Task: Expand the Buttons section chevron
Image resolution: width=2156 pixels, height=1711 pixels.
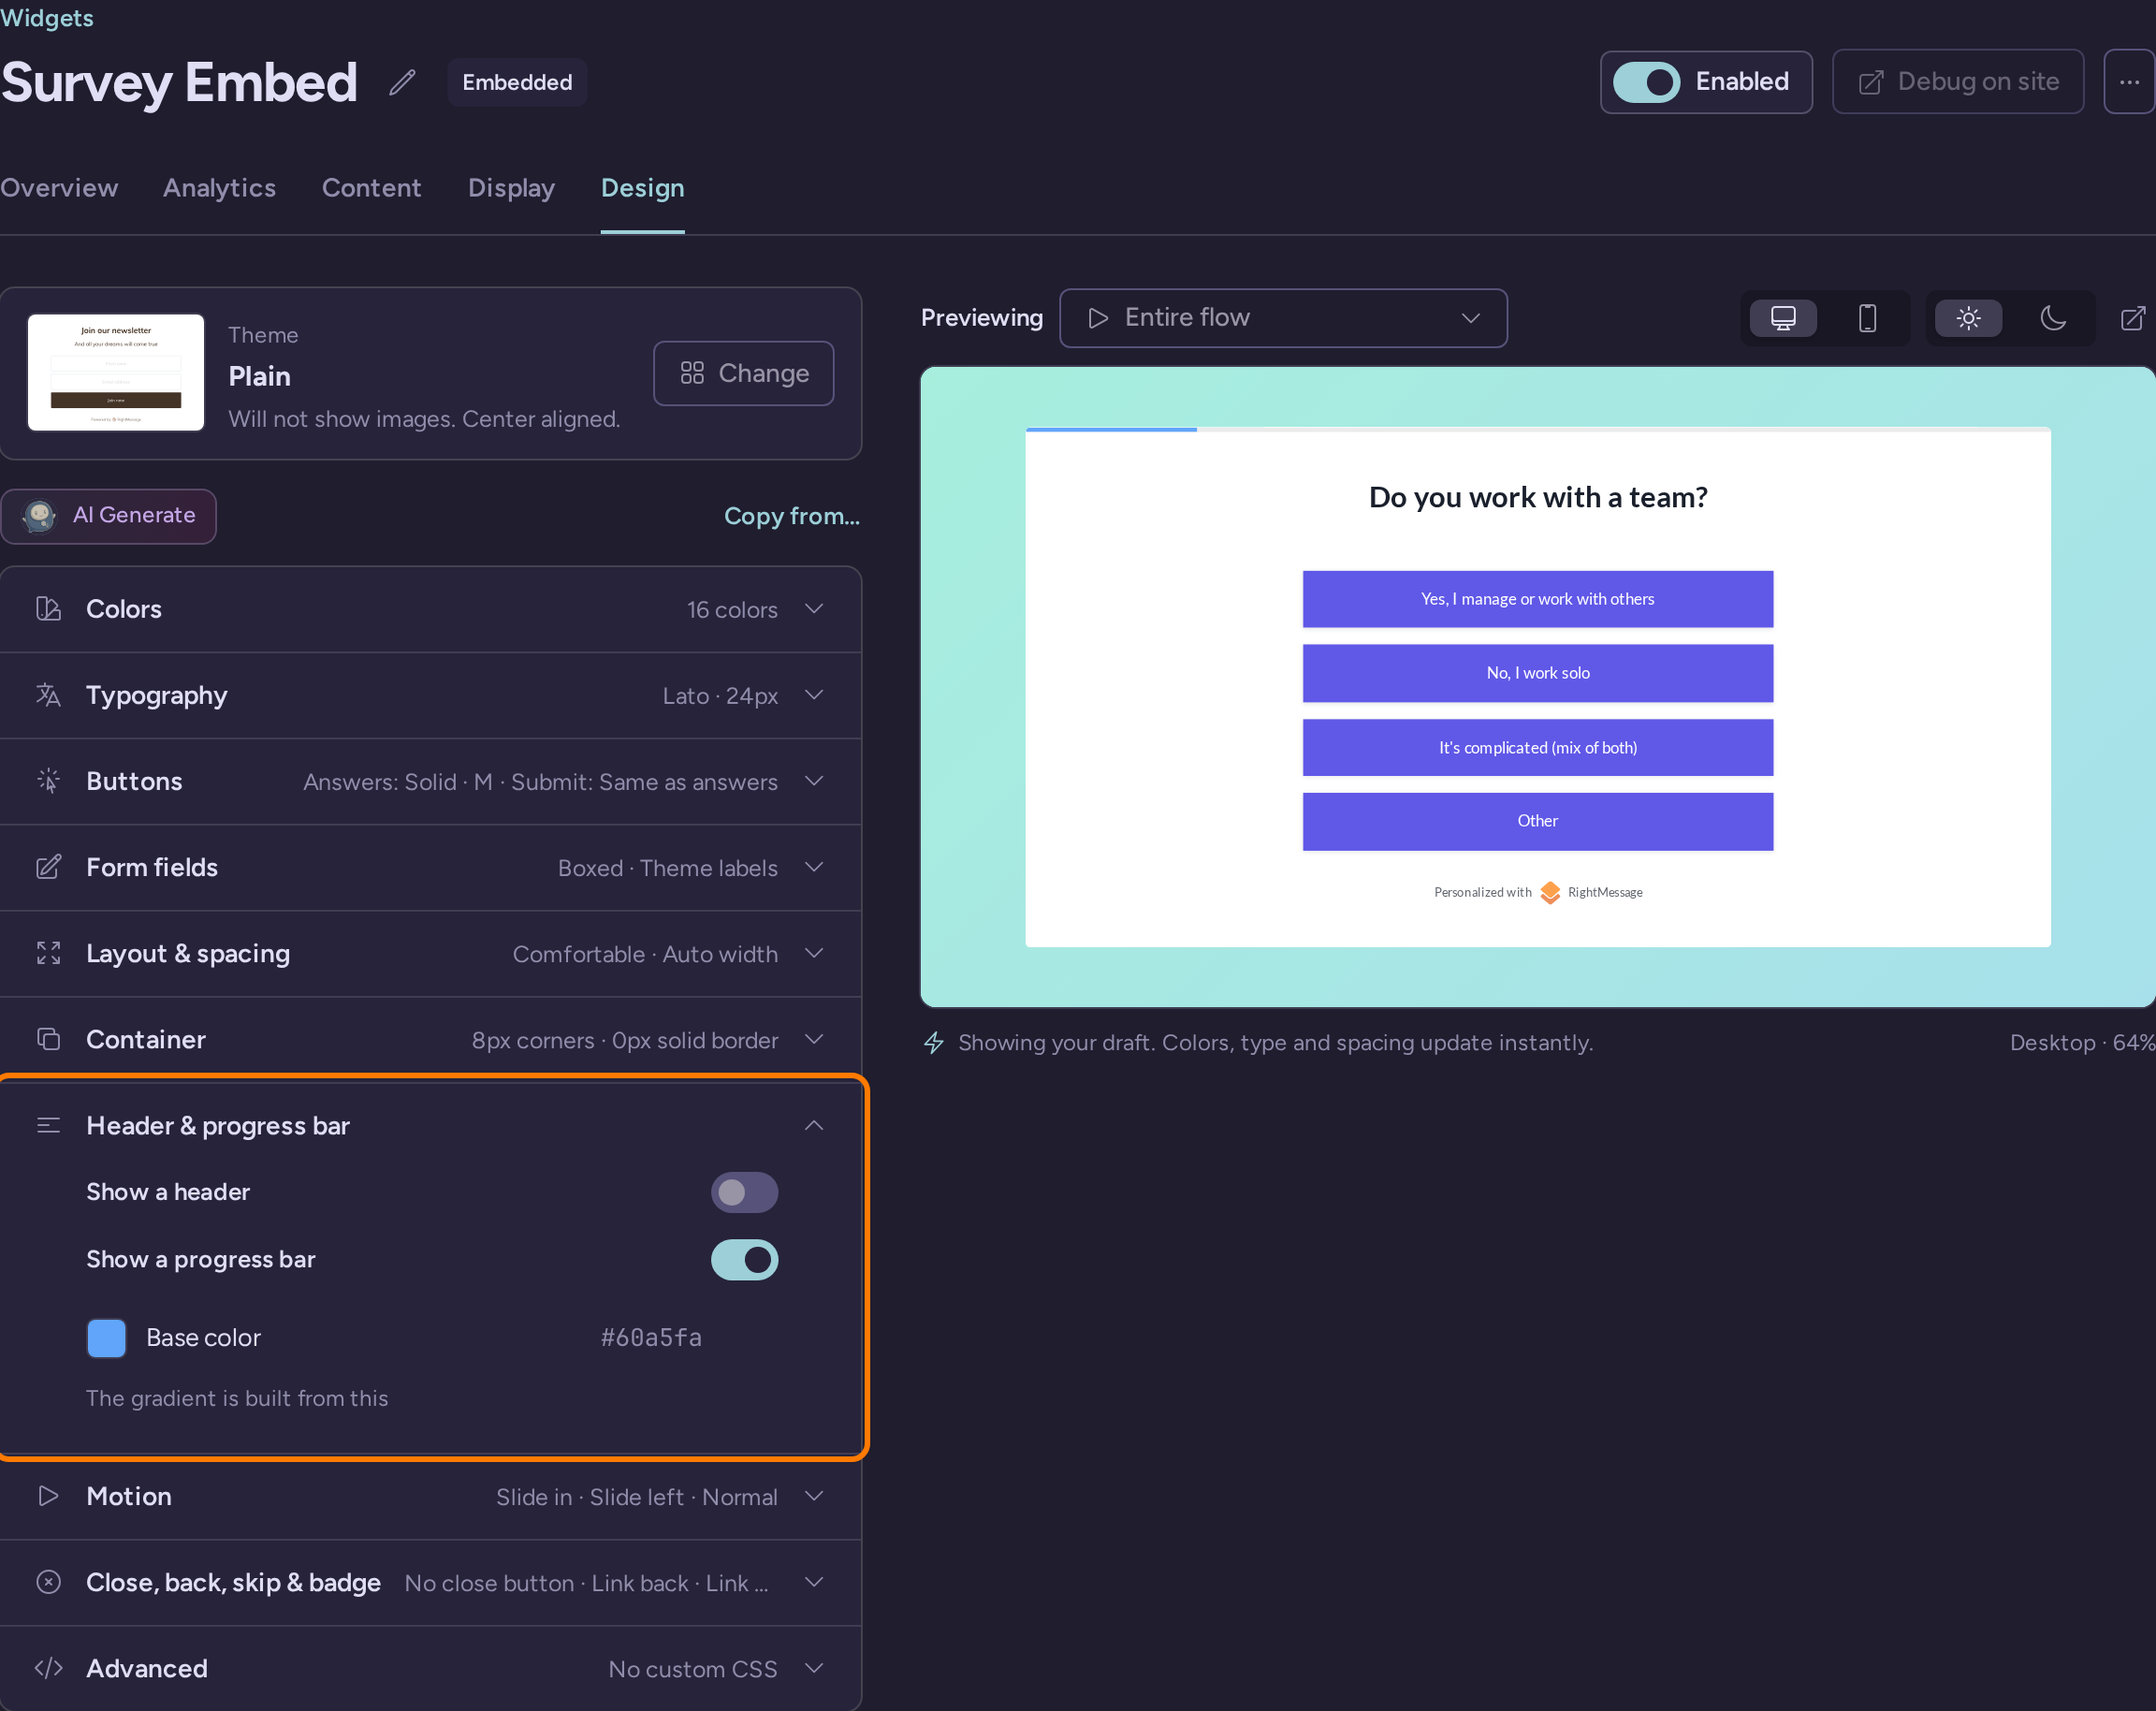Action: (x=814, y=781)
